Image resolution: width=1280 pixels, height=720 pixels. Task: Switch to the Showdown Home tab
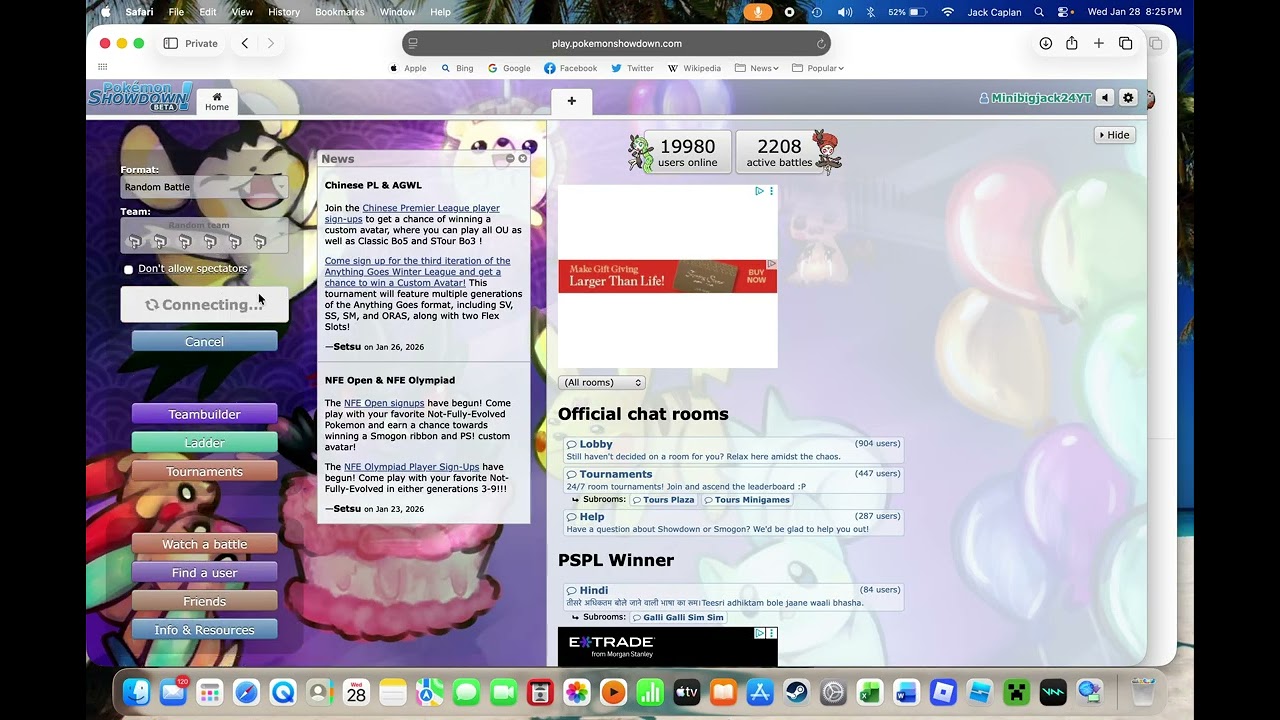click(217, 102)
